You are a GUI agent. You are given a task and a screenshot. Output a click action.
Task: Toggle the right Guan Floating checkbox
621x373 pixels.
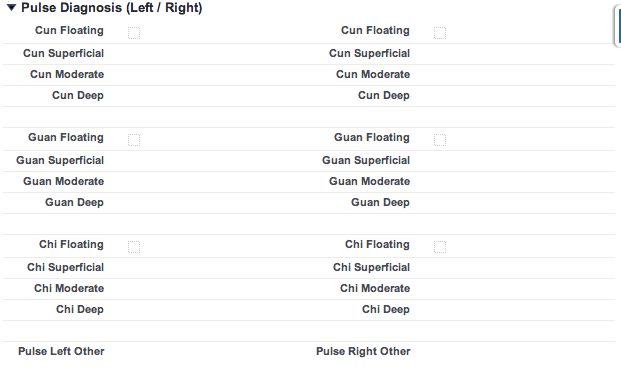click(x=440, y=140)
